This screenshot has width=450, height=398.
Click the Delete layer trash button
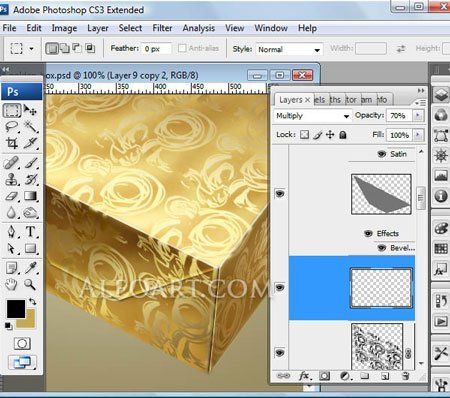[x=405, y=376]
